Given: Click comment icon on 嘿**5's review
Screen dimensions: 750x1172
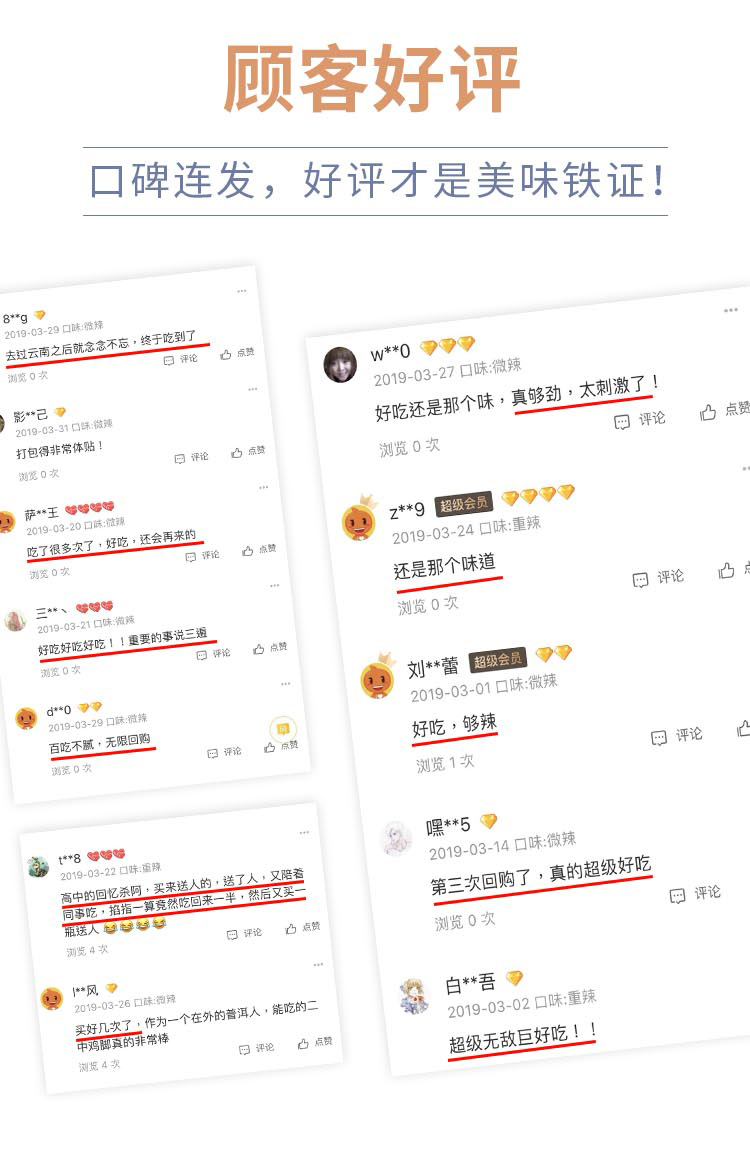Looking at the screenshot, I should click(x=677, y=896).
